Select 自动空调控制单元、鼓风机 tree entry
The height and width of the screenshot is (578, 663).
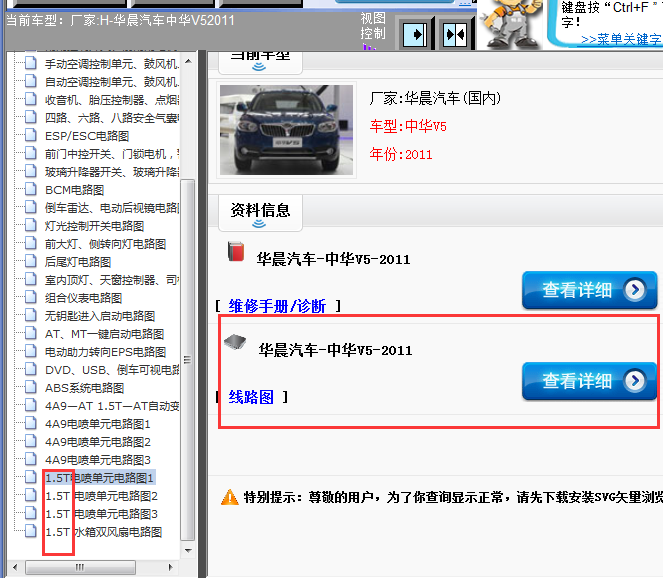[112, 82]
